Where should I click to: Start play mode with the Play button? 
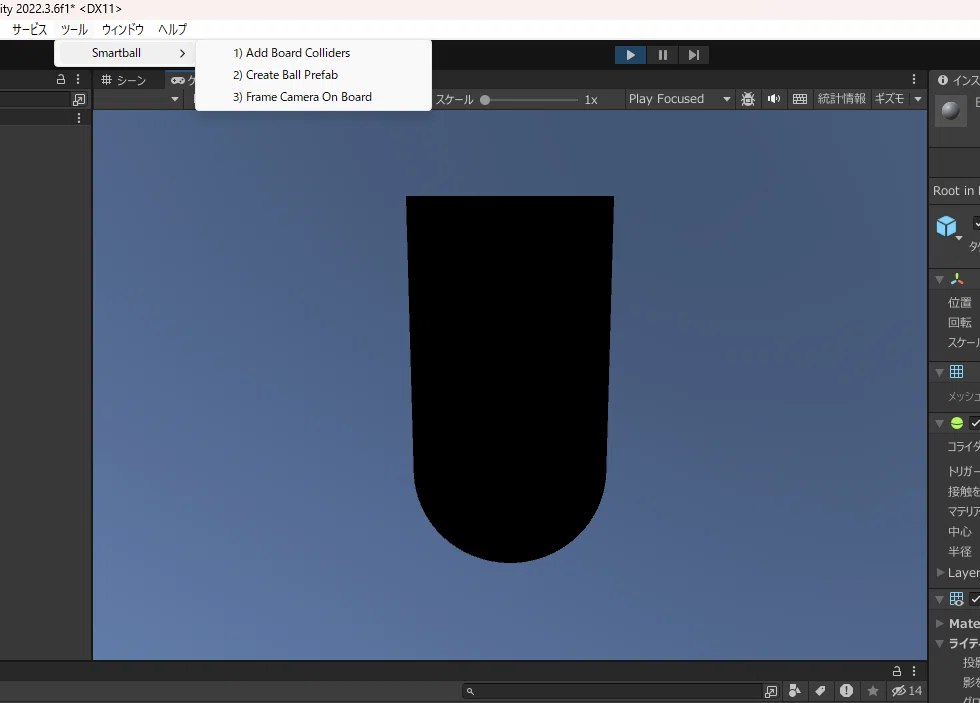coord(630,55)
